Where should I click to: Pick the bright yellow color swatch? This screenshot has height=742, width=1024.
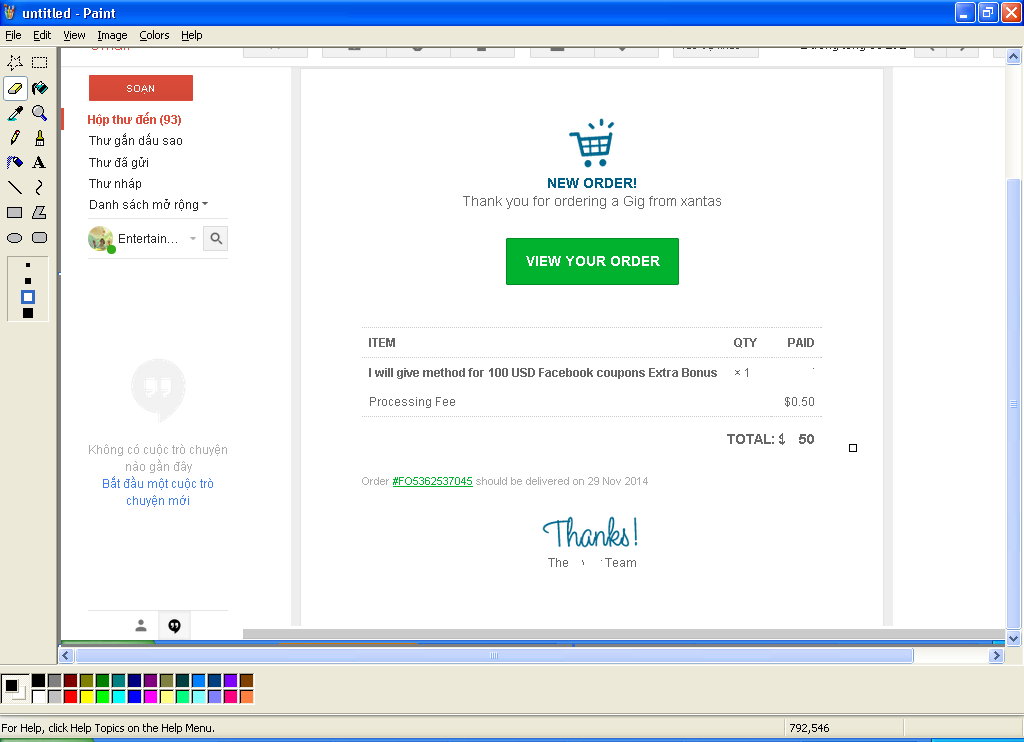[86, 697]
